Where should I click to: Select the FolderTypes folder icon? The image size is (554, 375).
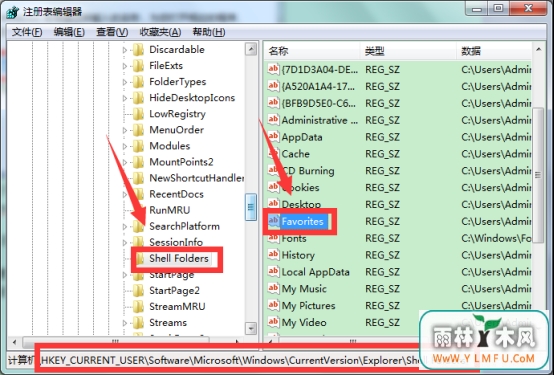pos(138,82)
